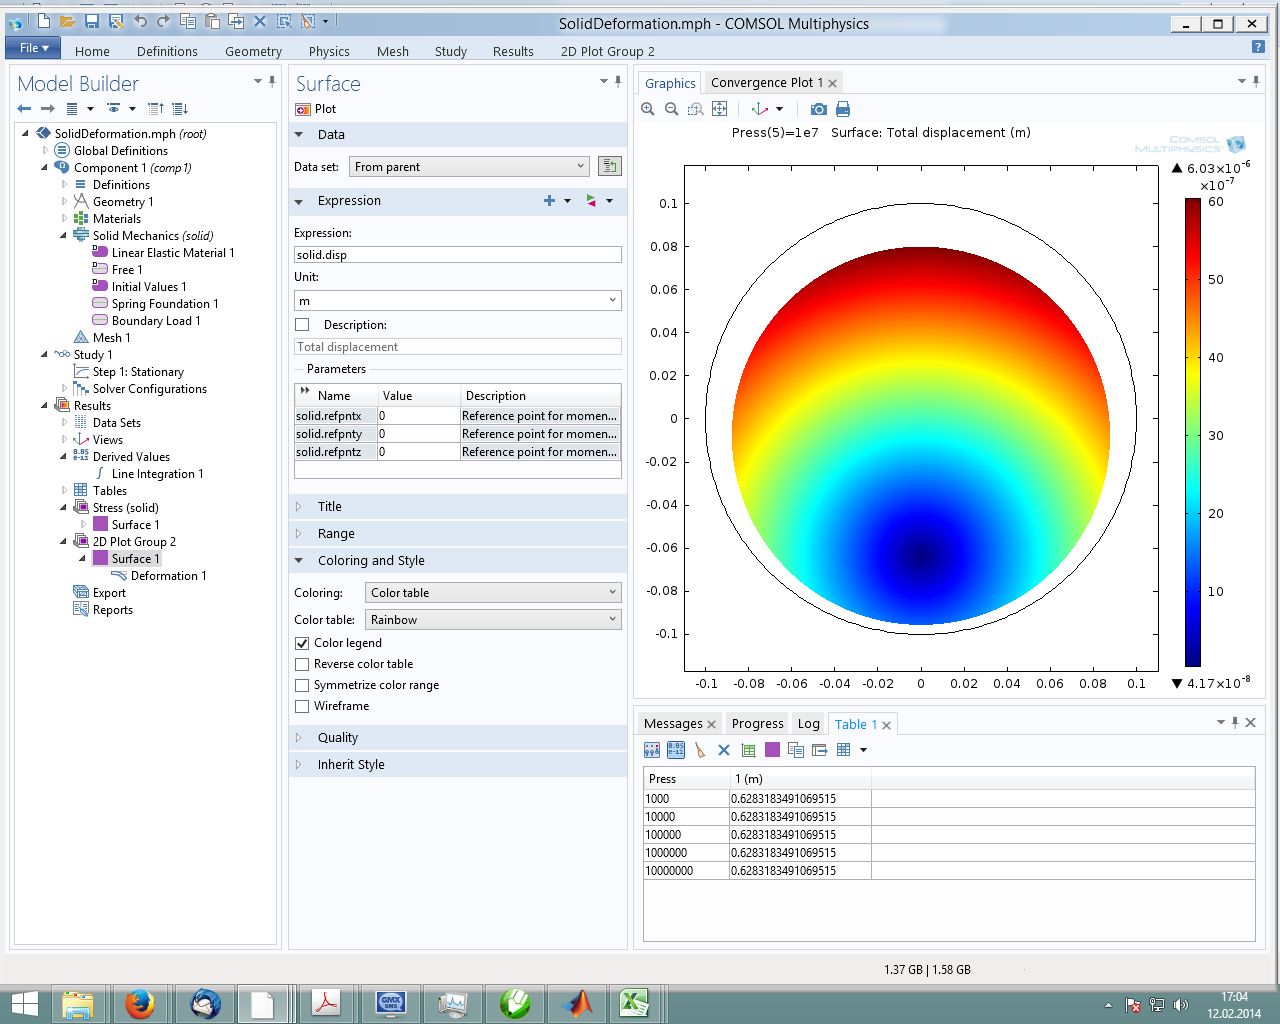Clear table with the broom icon
The width and height of the screenshot is (1280, 1024).
click(x=700, y=750)
